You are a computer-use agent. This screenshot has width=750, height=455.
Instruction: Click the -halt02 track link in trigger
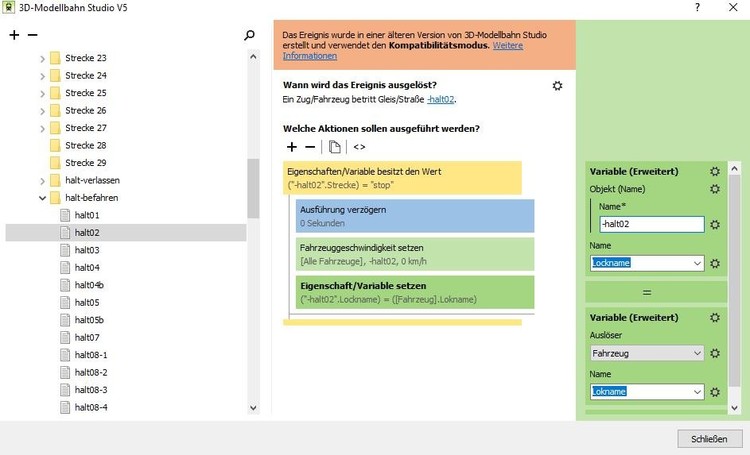(x=440, y=100)
